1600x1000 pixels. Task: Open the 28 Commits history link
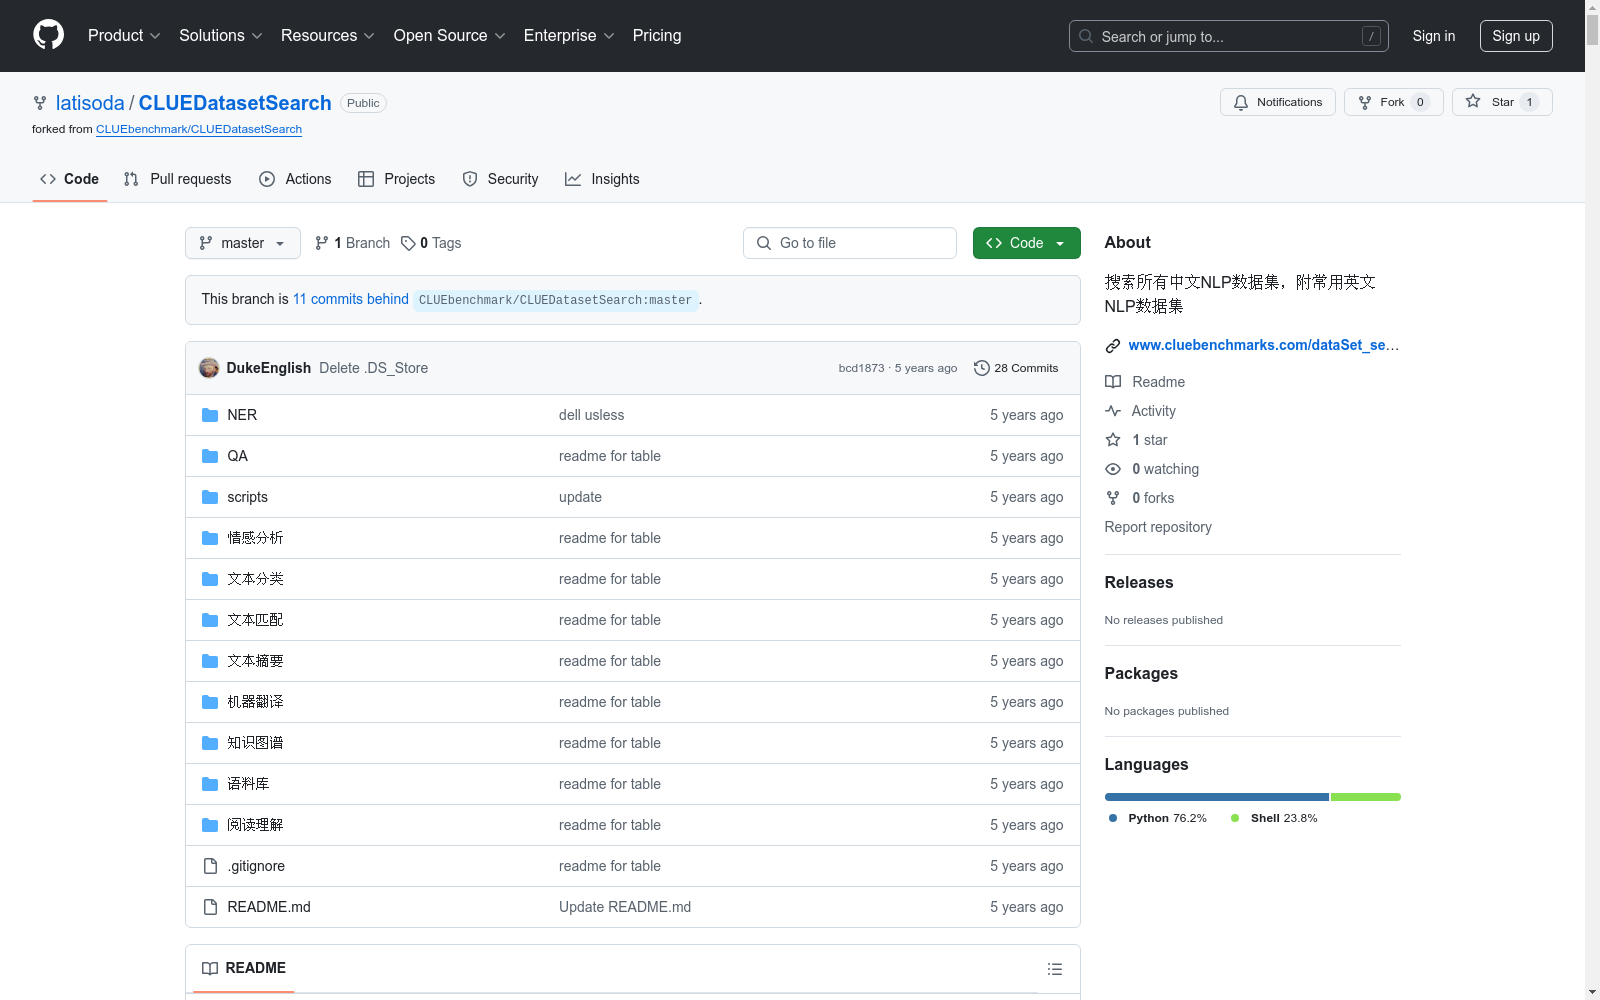(x=1016, y=368)
